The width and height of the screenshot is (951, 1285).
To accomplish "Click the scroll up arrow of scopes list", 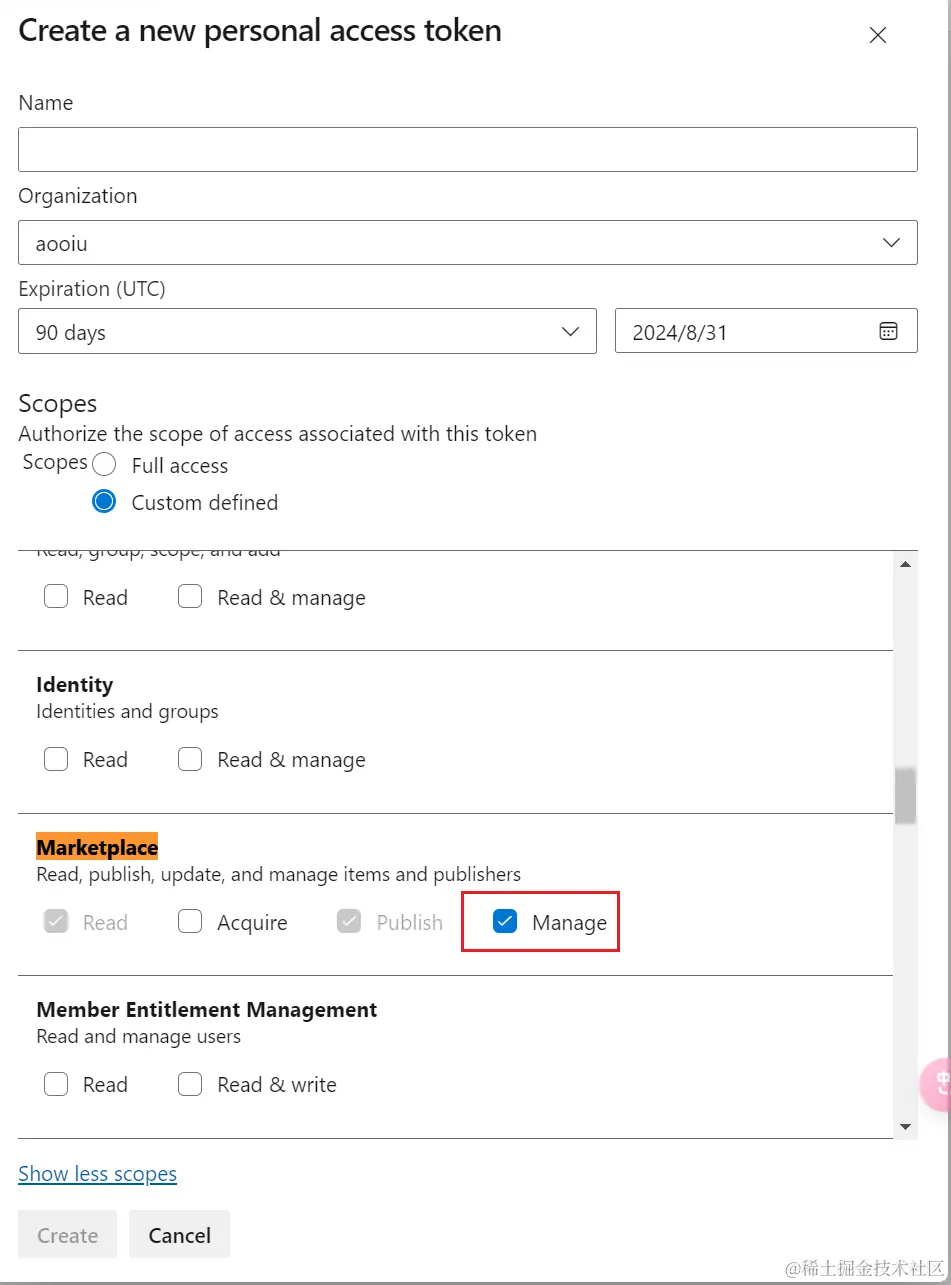I will pos(905,564).
